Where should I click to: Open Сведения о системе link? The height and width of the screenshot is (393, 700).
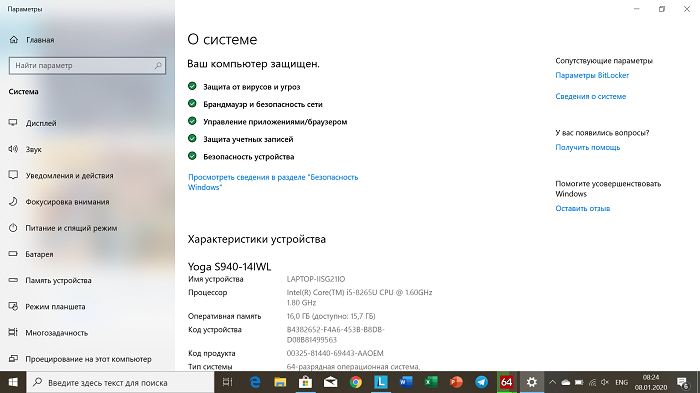591,96
